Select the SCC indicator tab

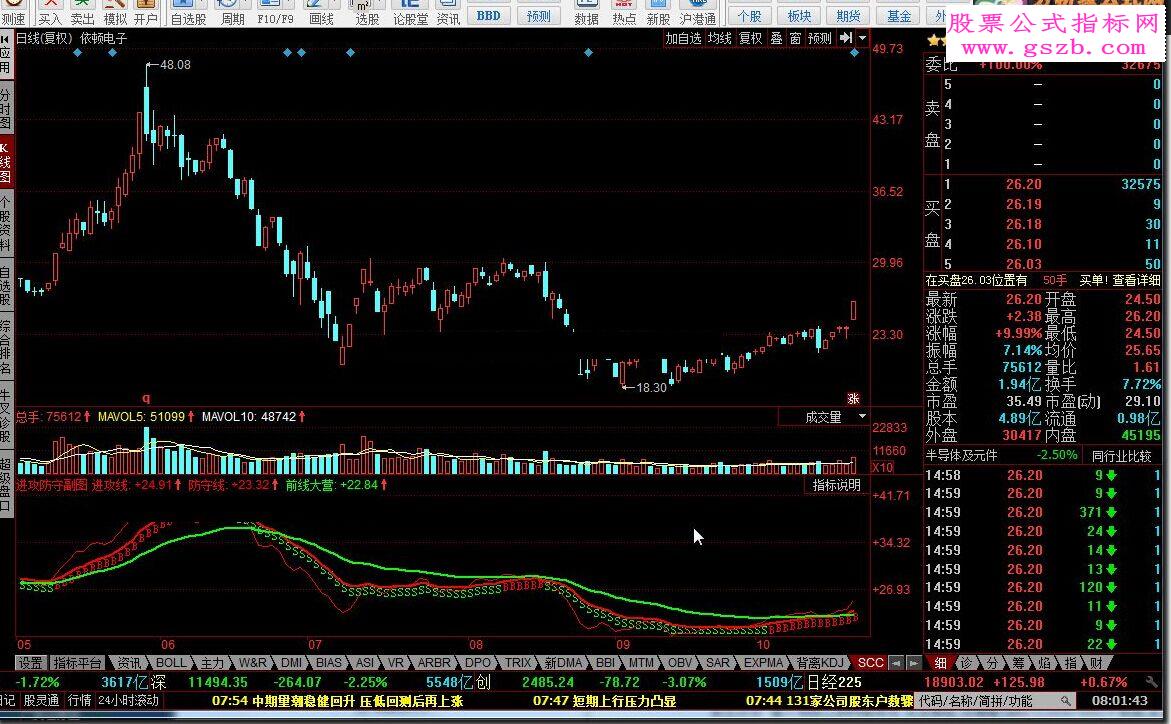(x=870, y=663)
